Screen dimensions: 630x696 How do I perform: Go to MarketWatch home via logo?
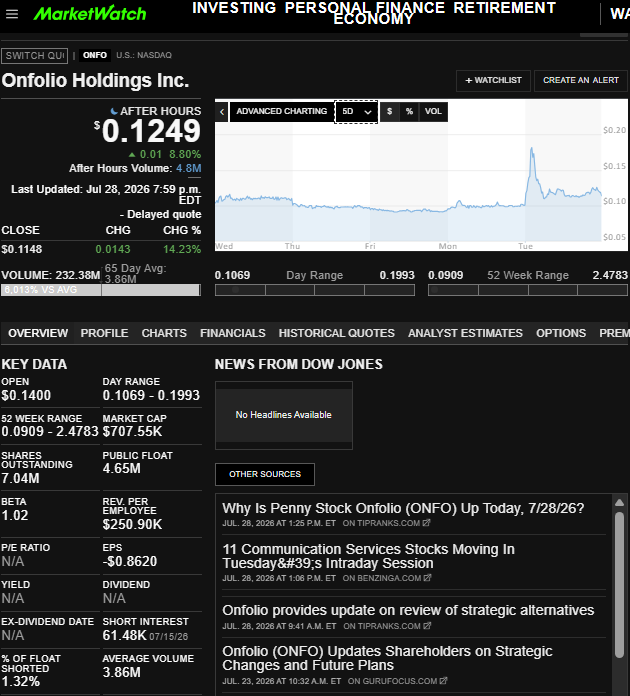pyautogui.click(x=90, y=14)
